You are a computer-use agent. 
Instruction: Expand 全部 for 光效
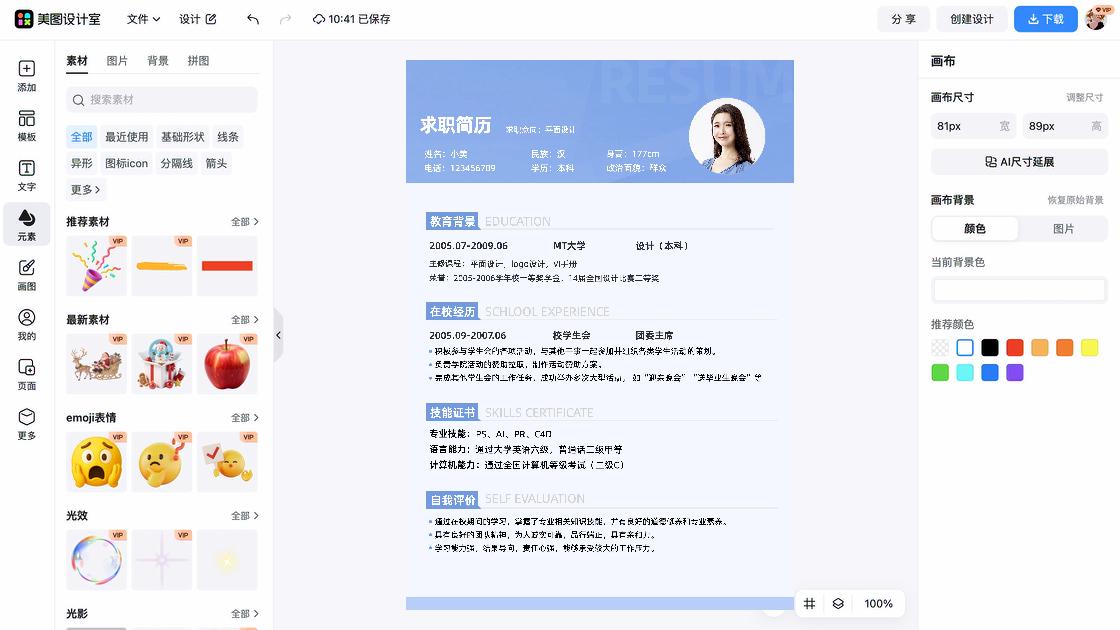[x=244, y=516]
